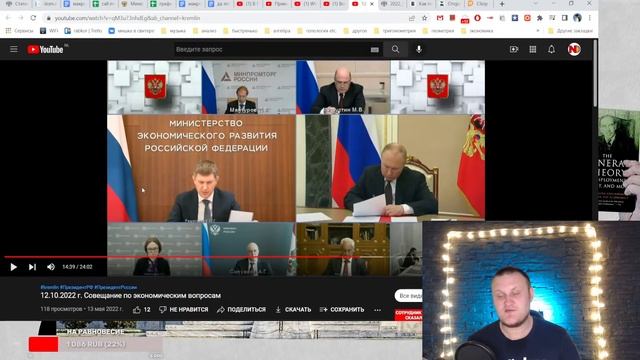Switch to the last tab before new-tab button
This screenshot has height=360, width=640.
coord(479,4)
